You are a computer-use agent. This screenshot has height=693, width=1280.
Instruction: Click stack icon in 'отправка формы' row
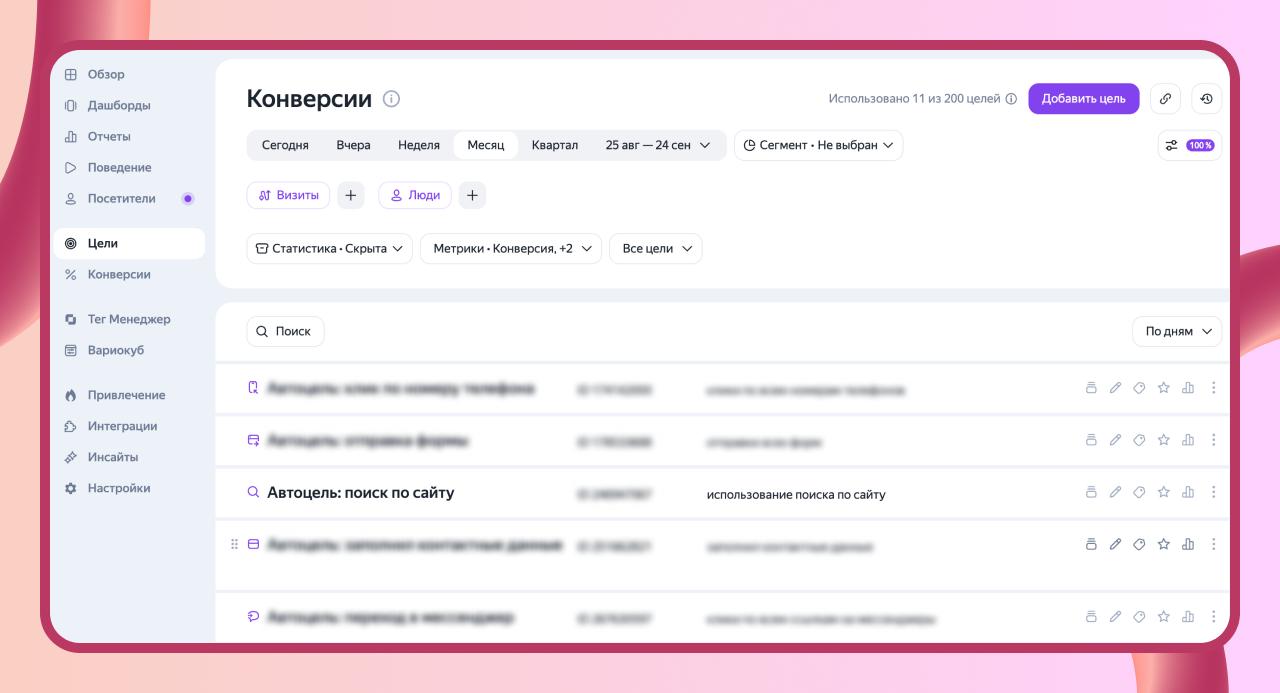1091,440
